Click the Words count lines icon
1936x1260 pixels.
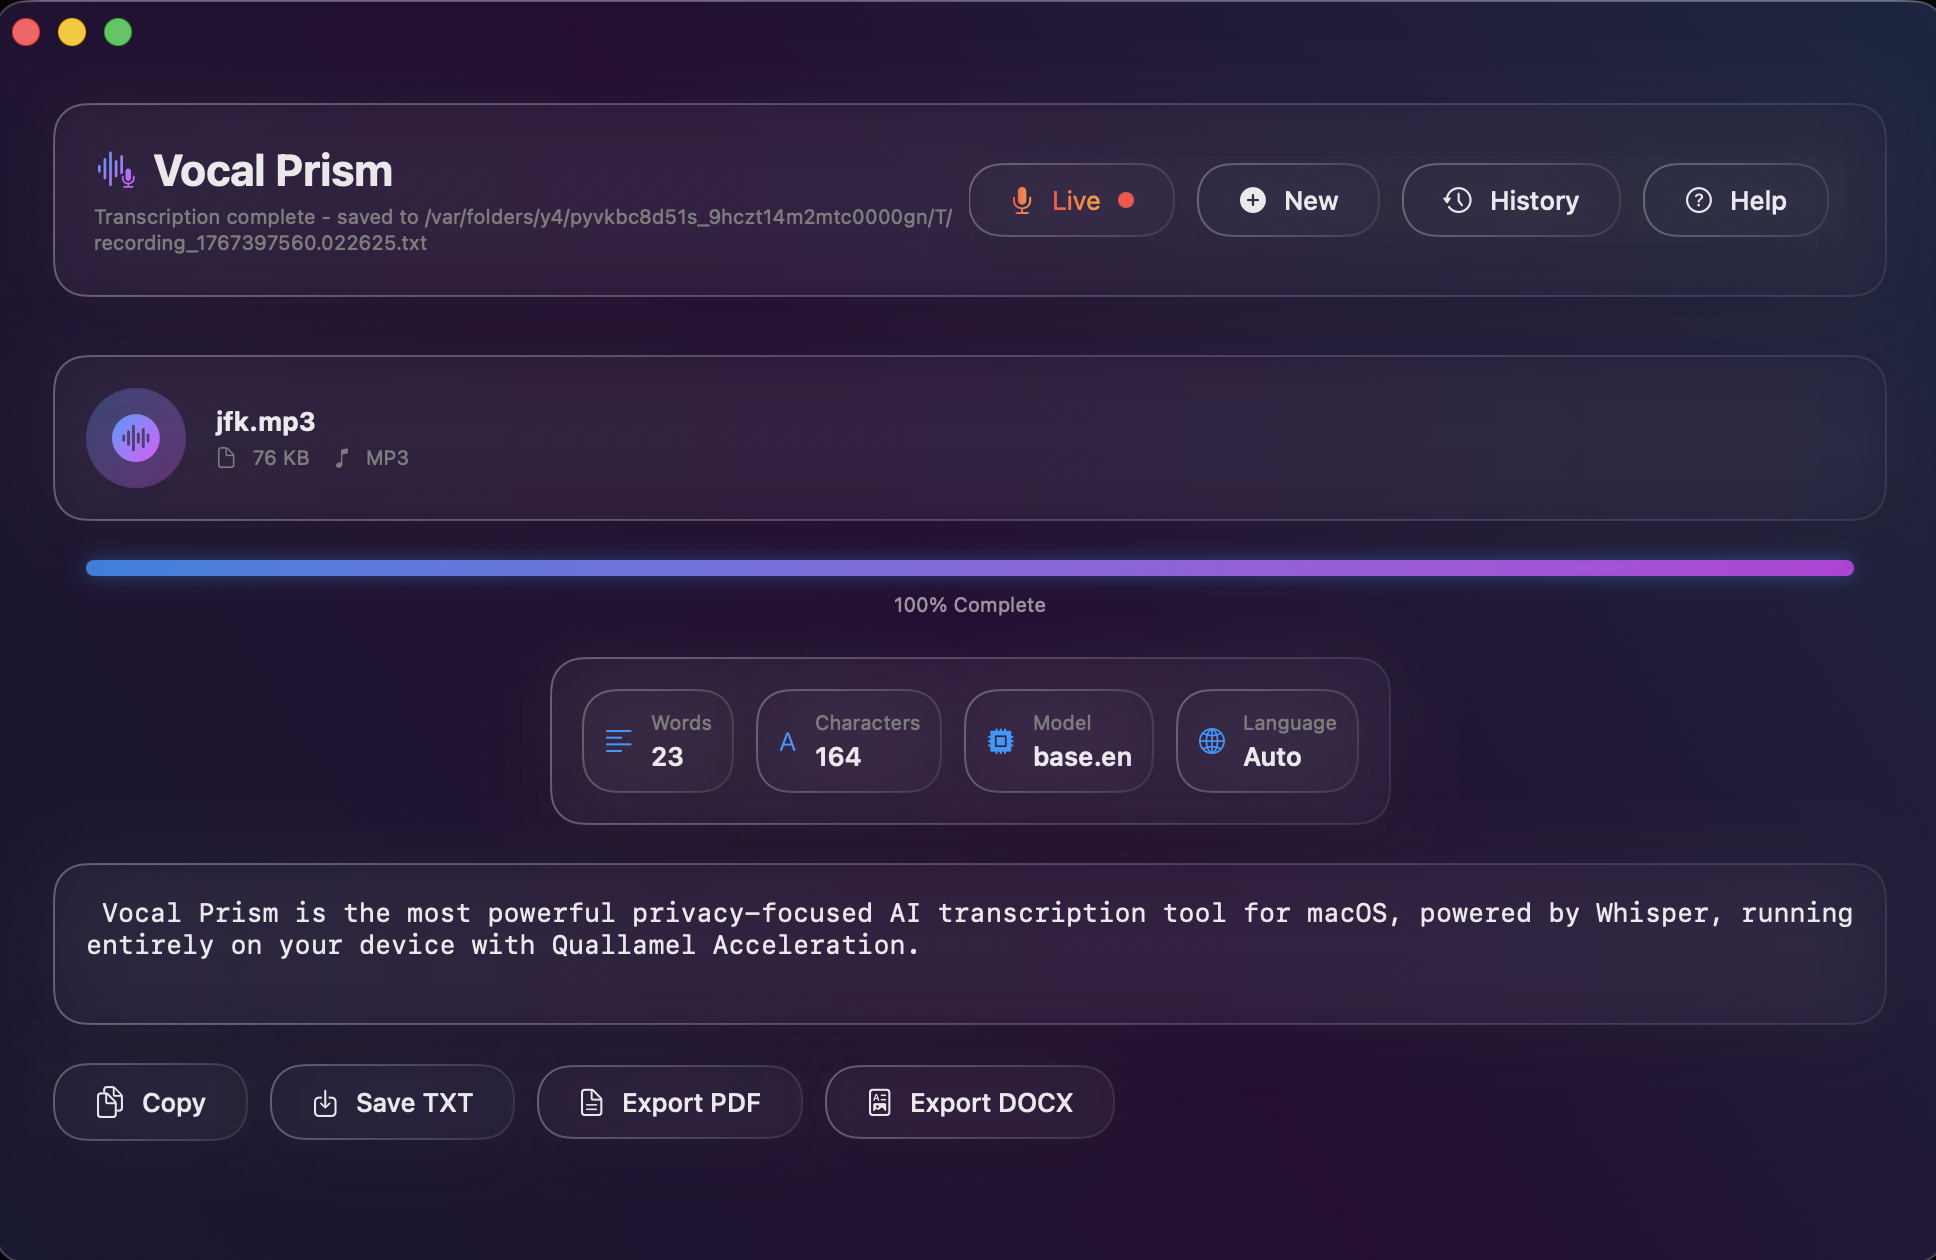tap(617, 741)
